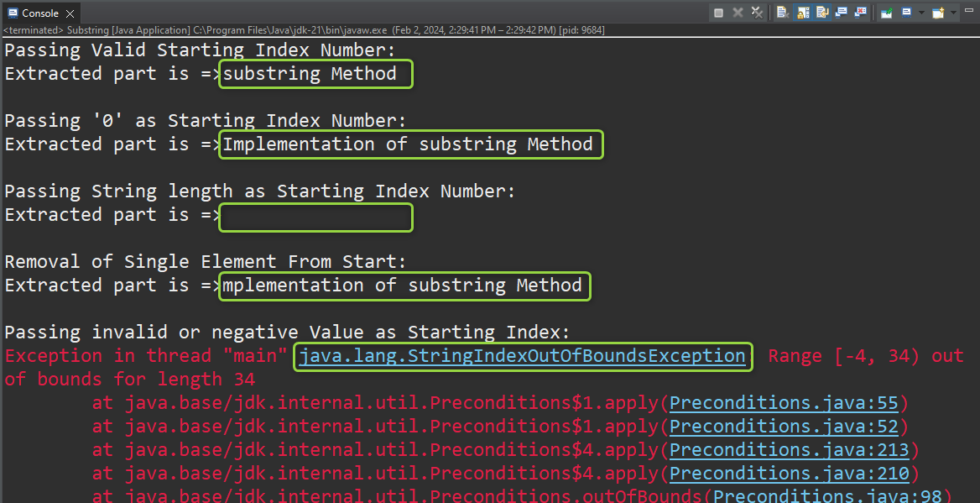The image size is (980, 503).
Task: Toggle show console when standard error changes
Action: tap(861, 12)
